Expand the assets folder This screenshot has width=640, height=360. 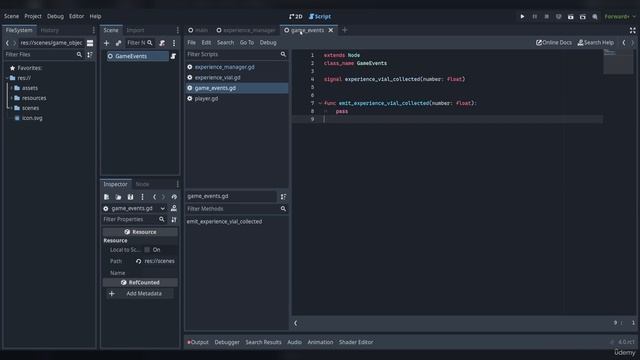[x=11, y=88]
